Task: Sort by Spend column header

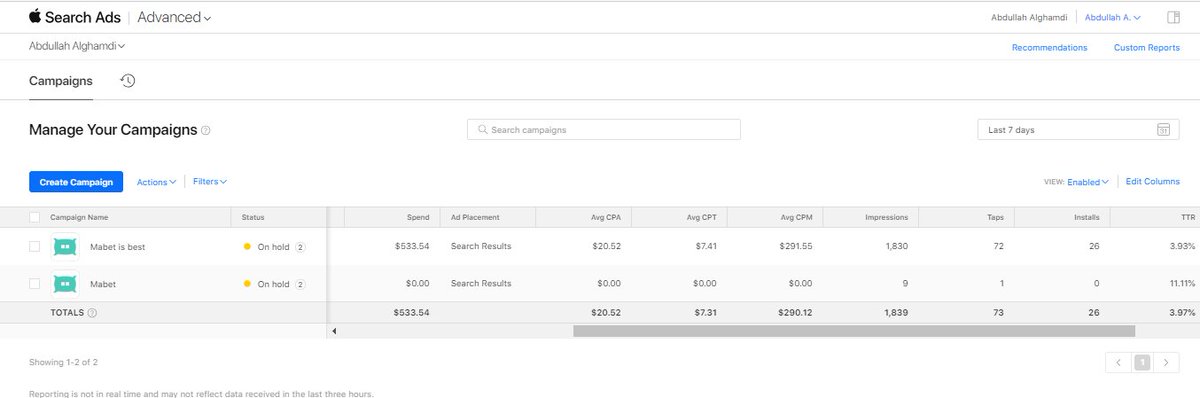Action: click(418, 217)
